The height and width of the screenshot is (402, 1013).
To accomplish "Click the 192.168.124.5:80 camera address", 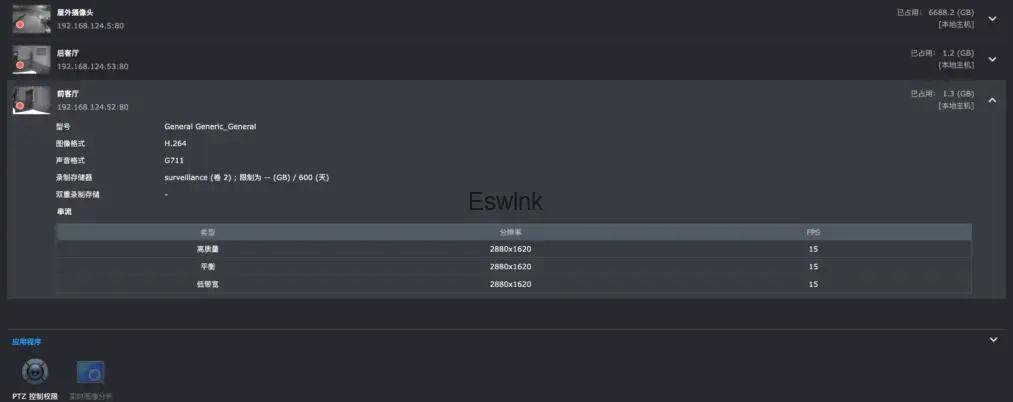I will pyautogui.click(x=91, y=25).
